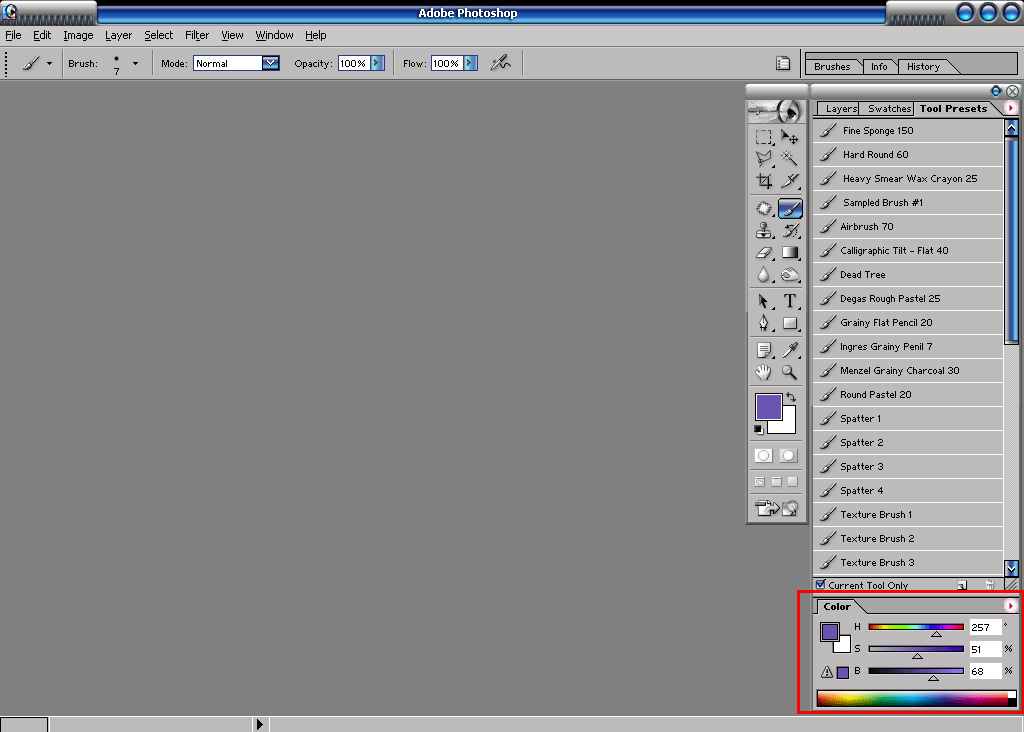The height and width of the screenshot is (732, 1024).
Task: Select the Eyedropper tool
Action: [x=790, y=349]
